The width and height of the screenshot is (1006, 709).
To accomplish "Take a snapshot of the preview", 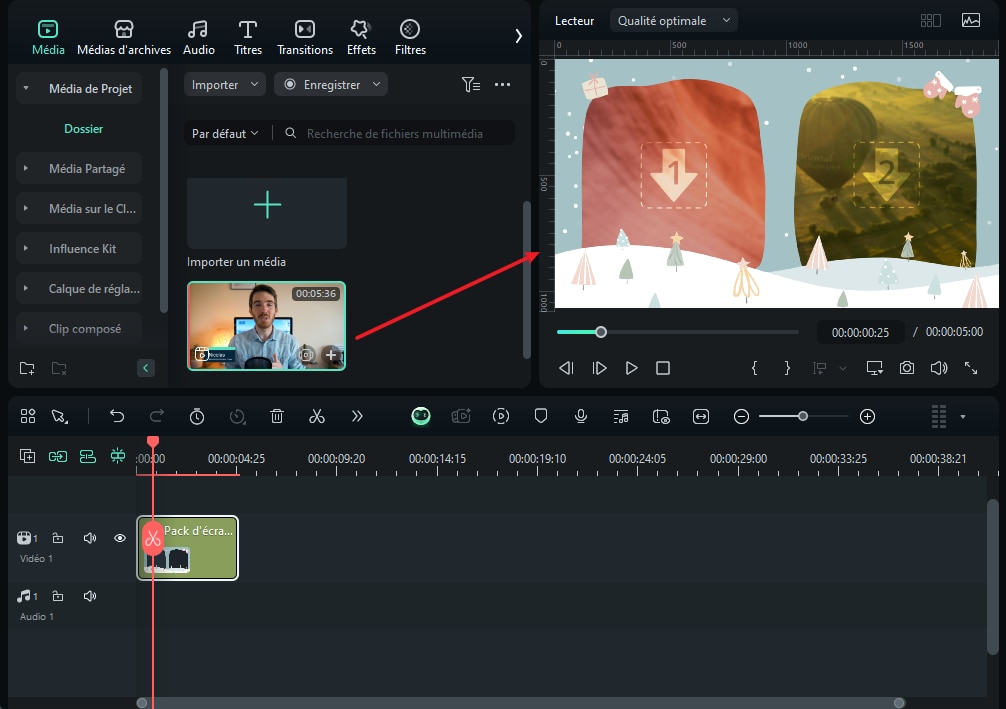I will pos(907,368).
